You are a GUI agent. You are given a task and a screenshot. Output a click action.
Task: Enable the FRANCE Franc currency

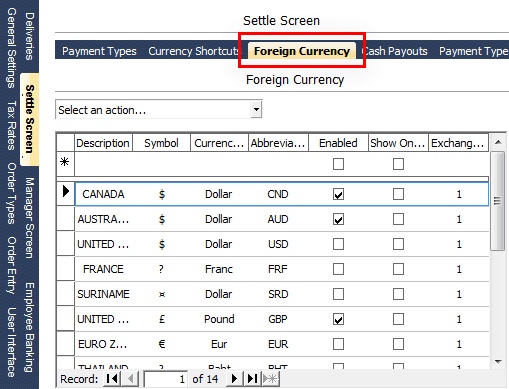tap(338, 269)
